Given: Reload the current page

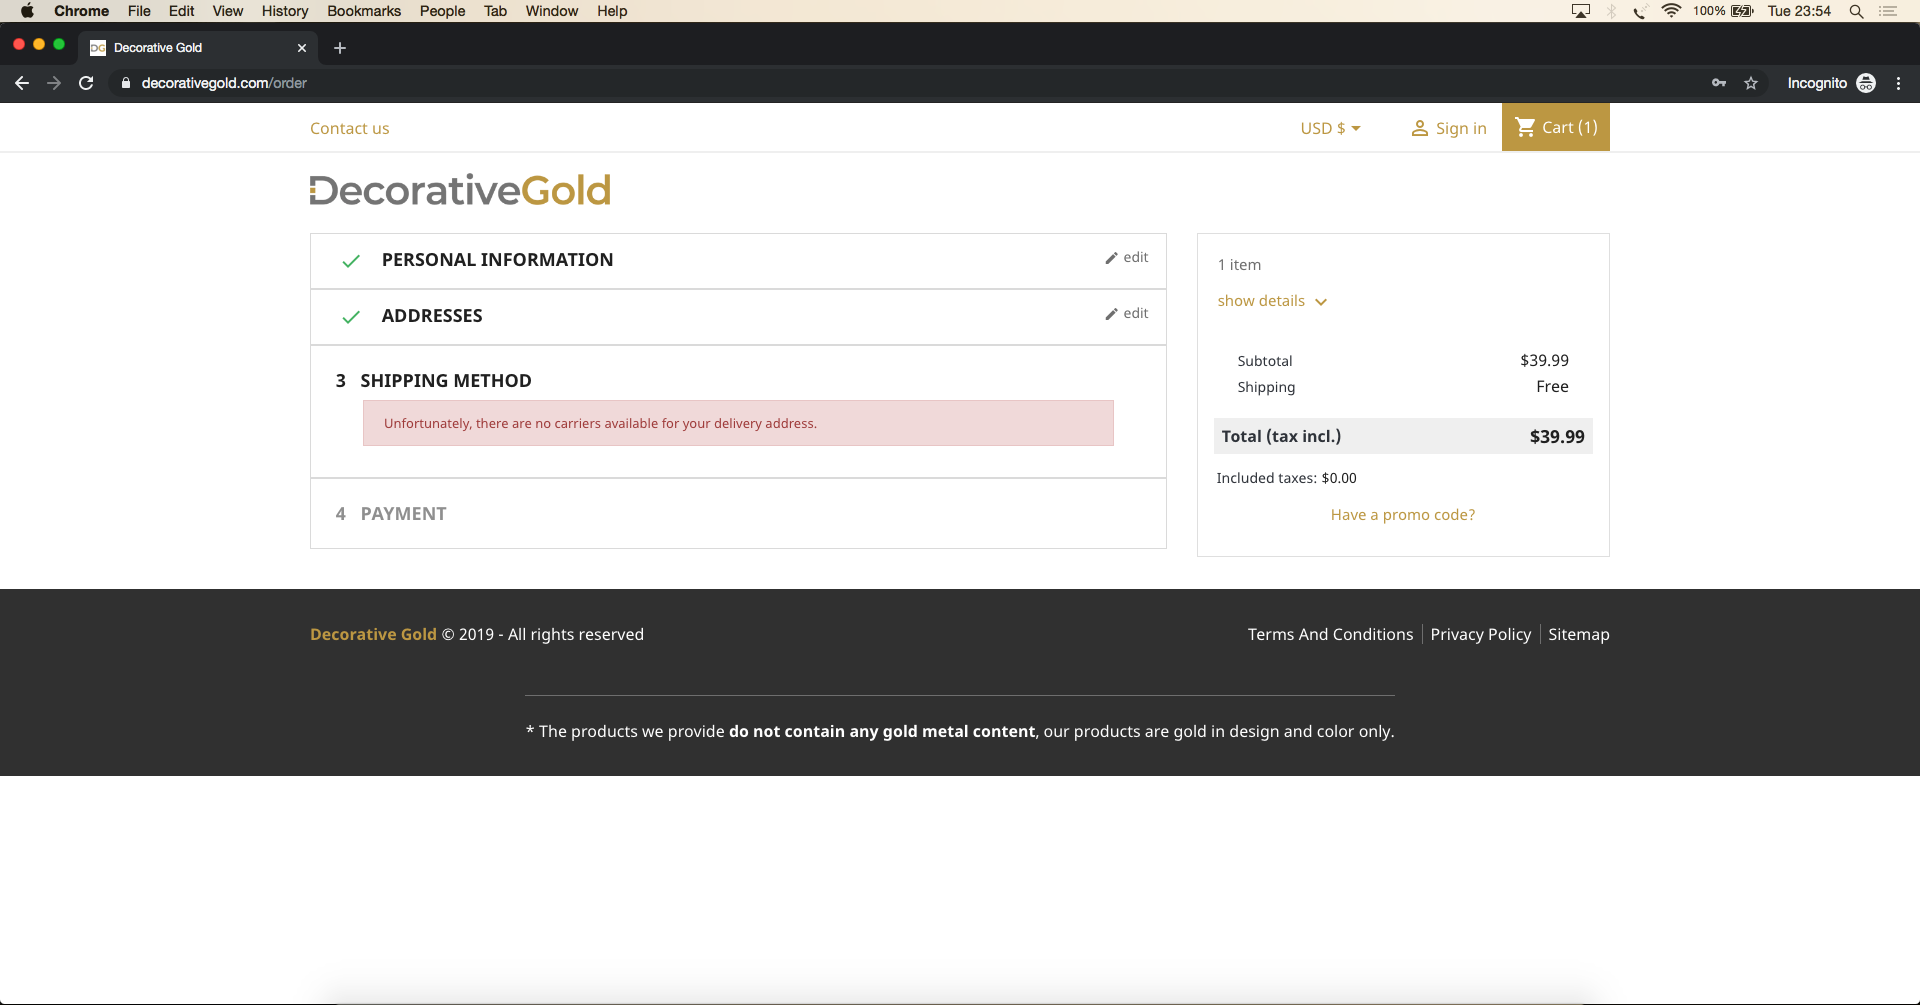Looking at the screenshot, I should click(86, 83).
